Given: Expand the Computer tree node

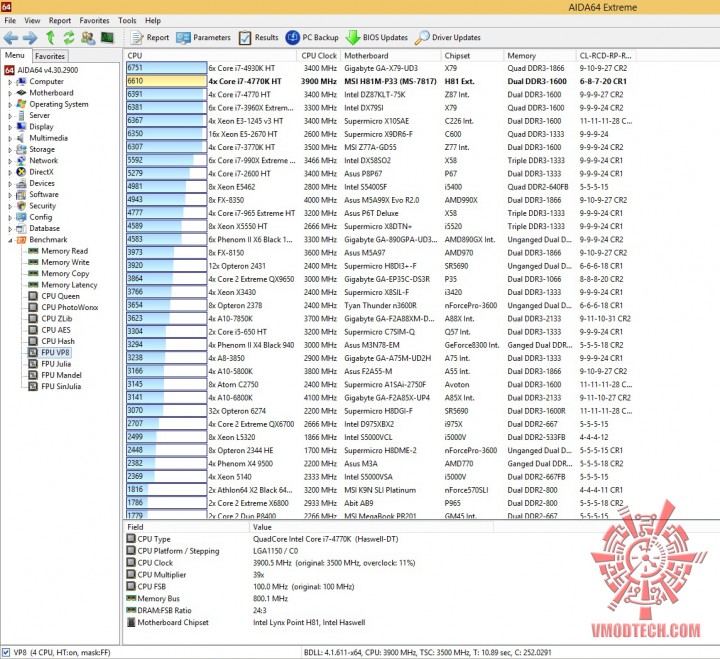Looking at the screenshot, I should coord(10,82).
